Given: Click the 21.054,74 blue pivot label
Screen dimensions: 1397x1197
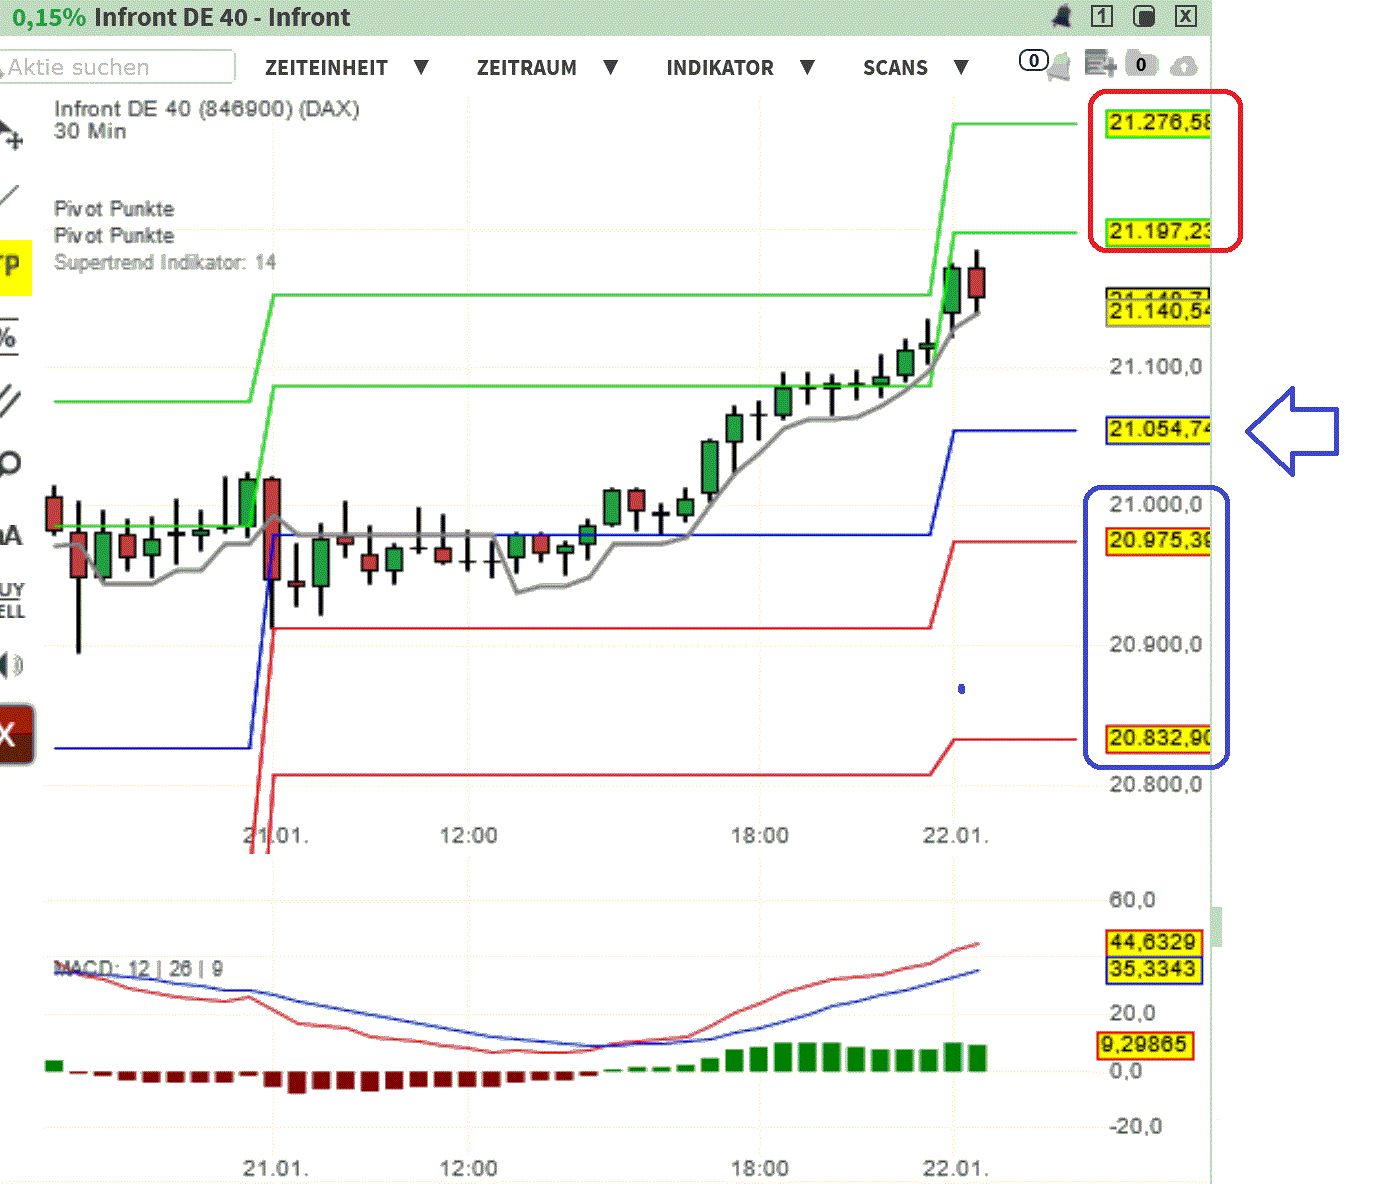Looking at the screenshot, I should point(1159,430).
